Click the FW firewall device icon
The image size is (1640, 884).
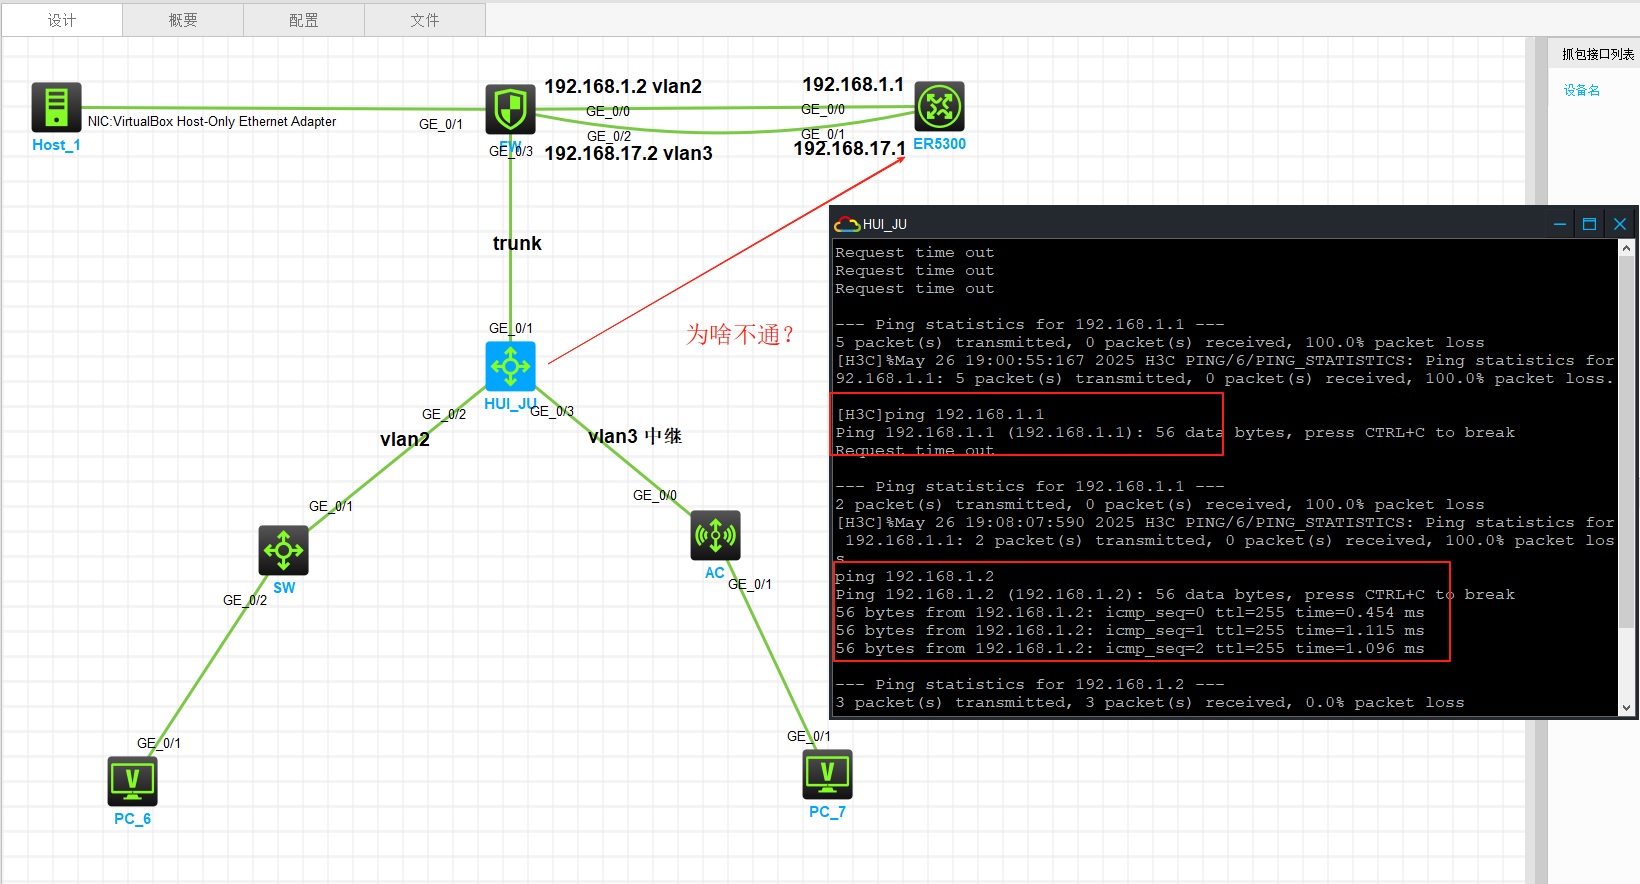511,108
